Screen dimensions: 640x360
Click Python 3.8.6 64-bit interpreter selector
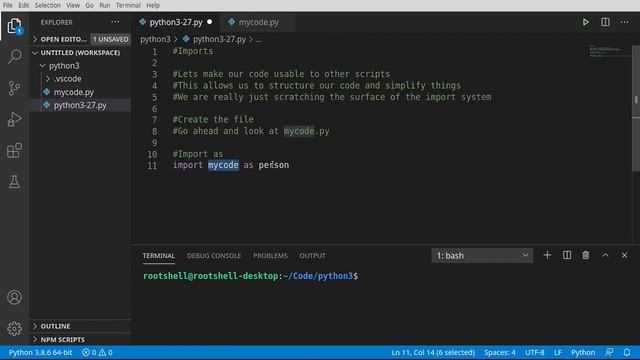point(40,352)
